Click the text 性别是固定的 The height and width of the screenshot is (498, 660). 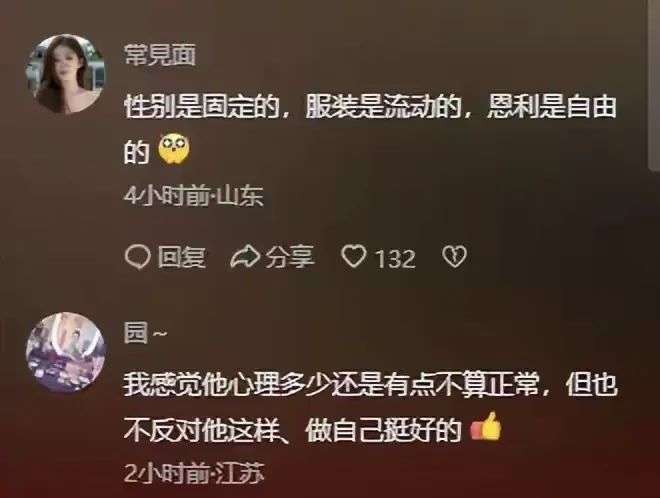[202, 107]
